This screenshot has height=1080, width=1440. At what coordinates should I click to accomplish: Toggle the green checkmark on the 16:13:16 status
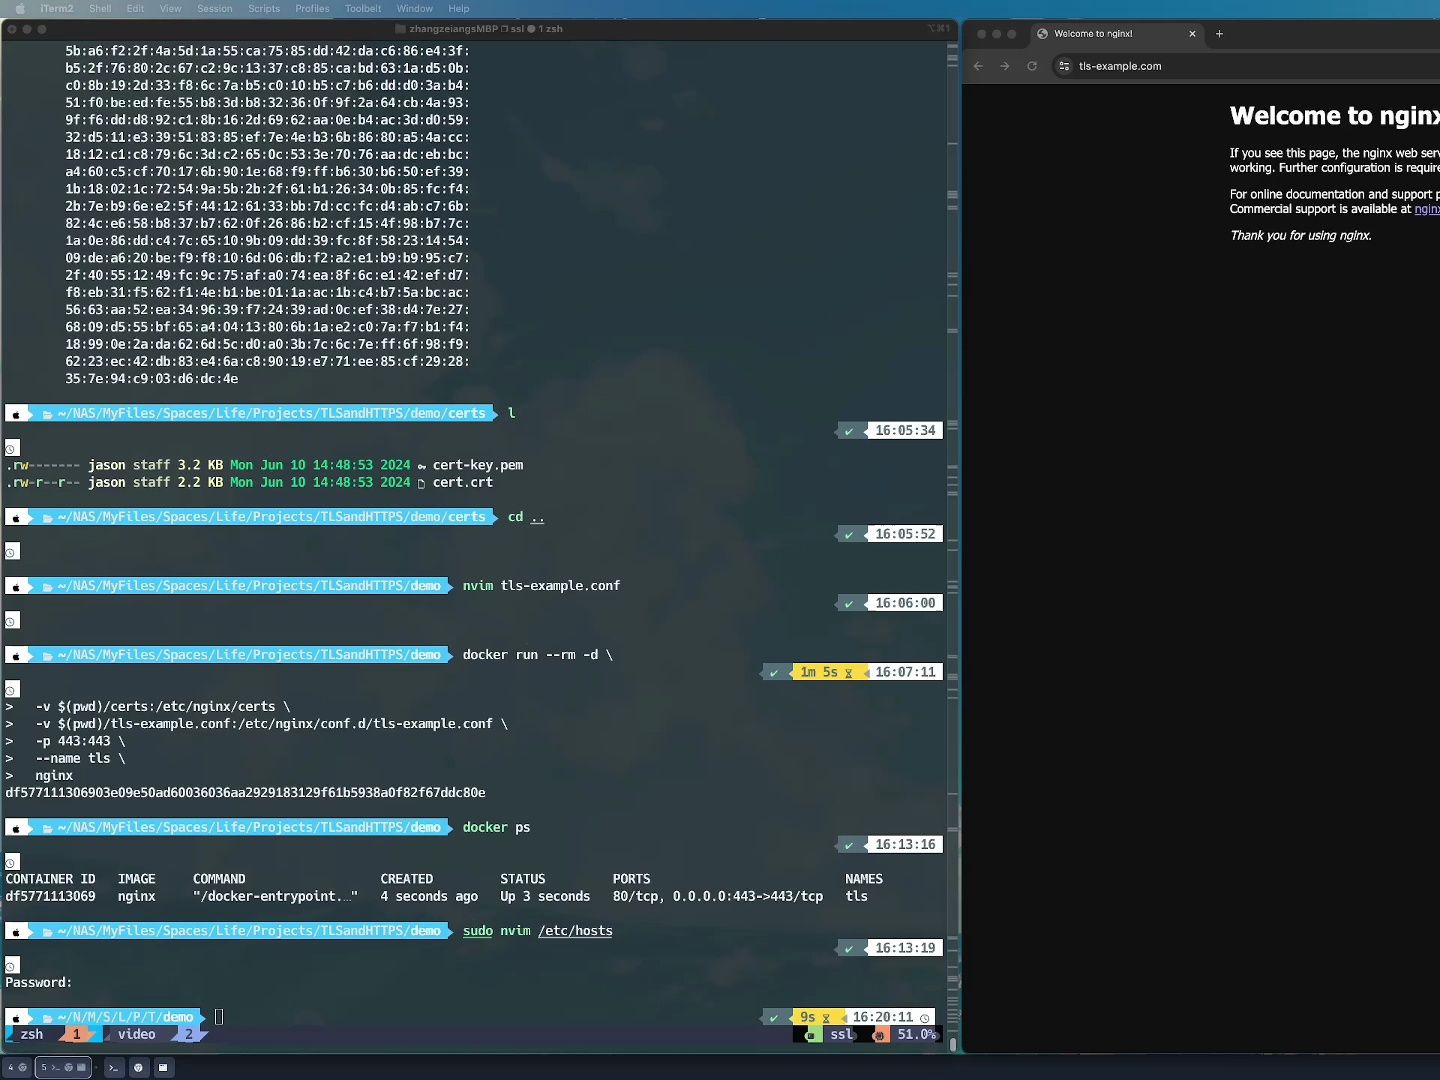[x=849, y=844]
